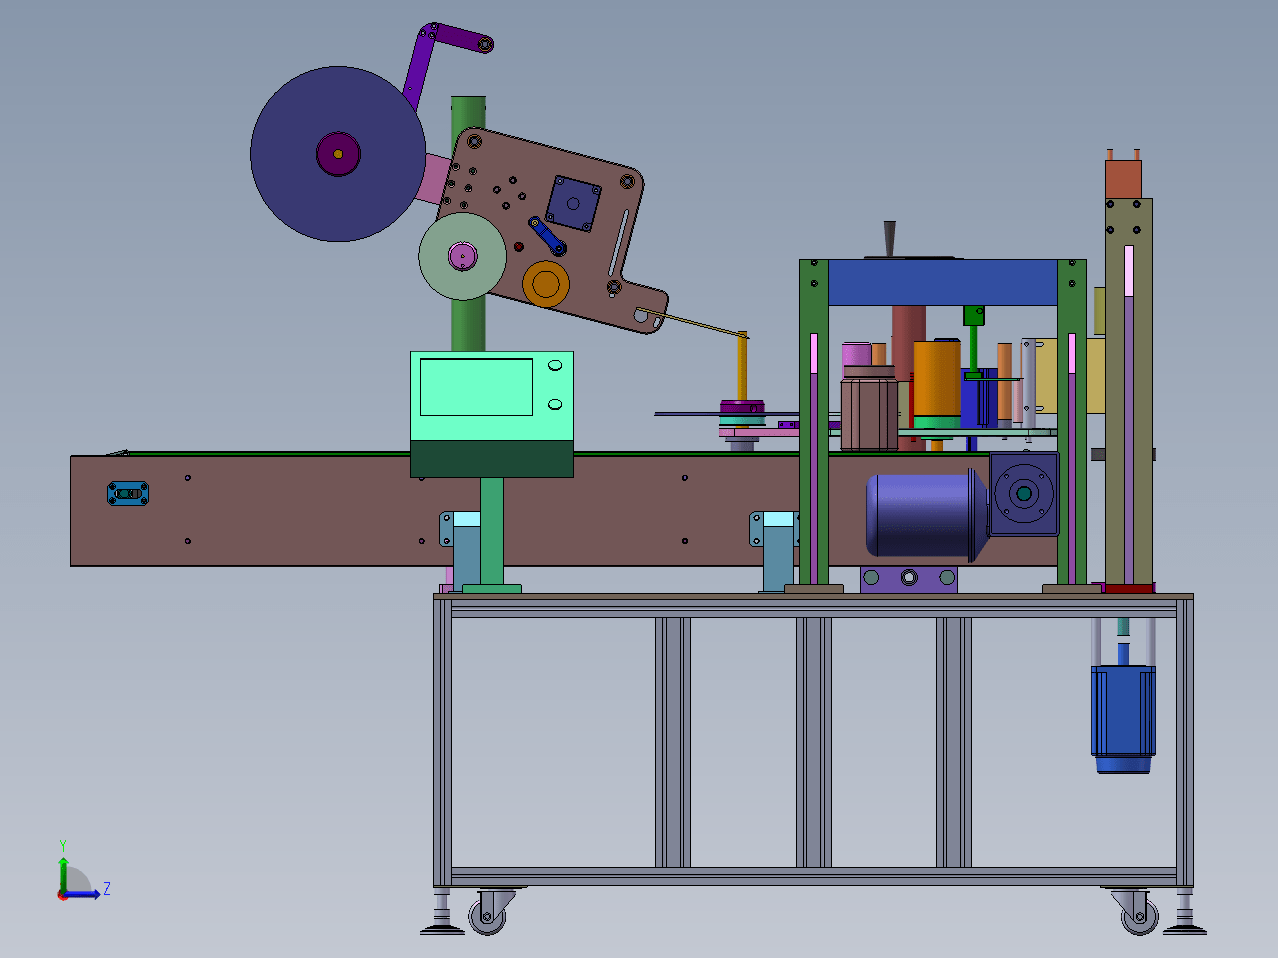
Task: Click the blue square stepper motor on brown plate
Action: pos(574,203)
